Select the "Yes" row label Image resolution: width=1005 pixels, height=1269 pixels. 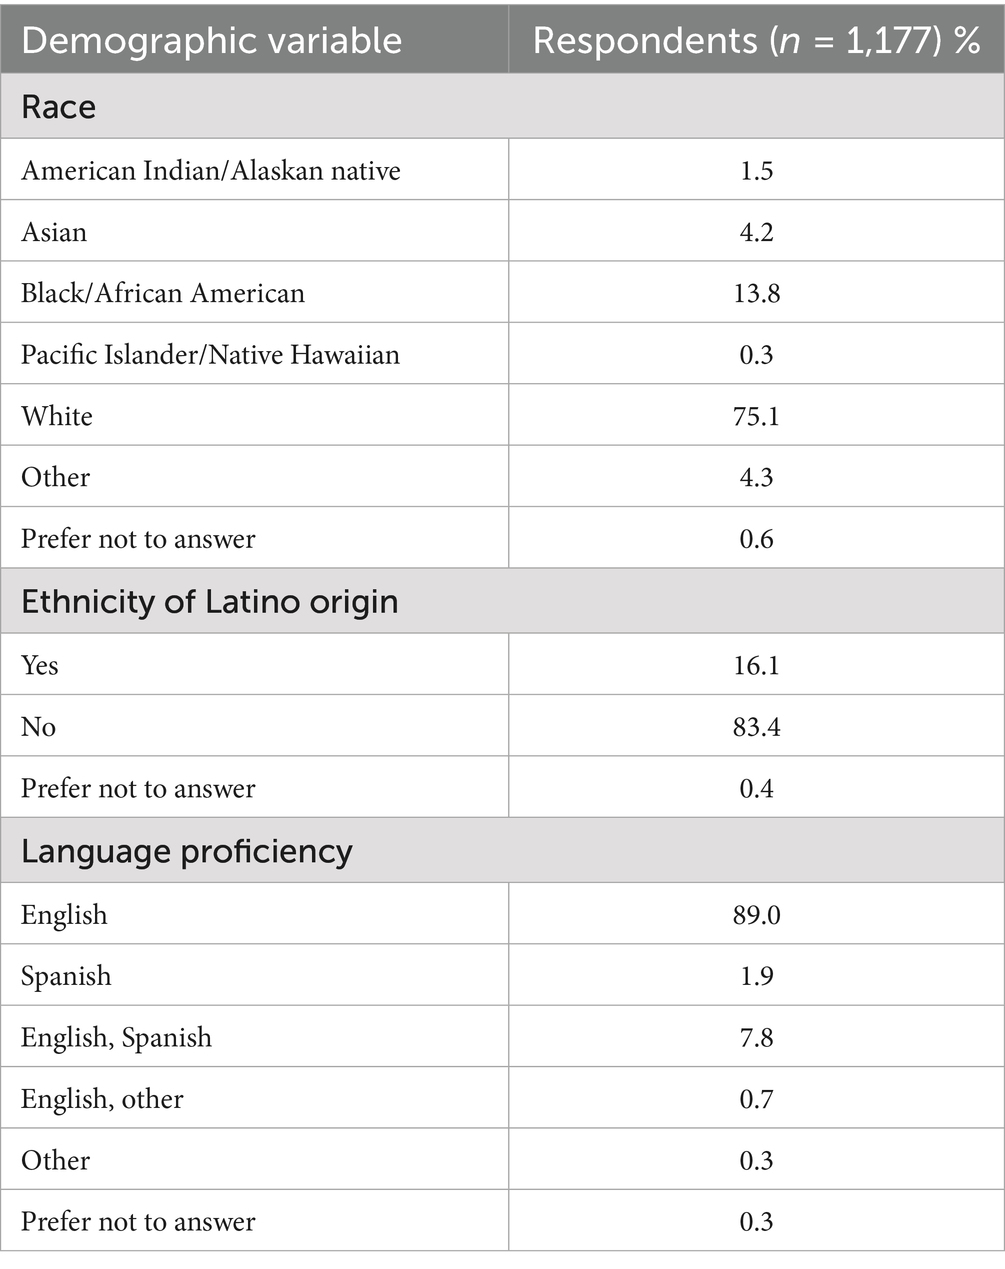pos(40,666)
